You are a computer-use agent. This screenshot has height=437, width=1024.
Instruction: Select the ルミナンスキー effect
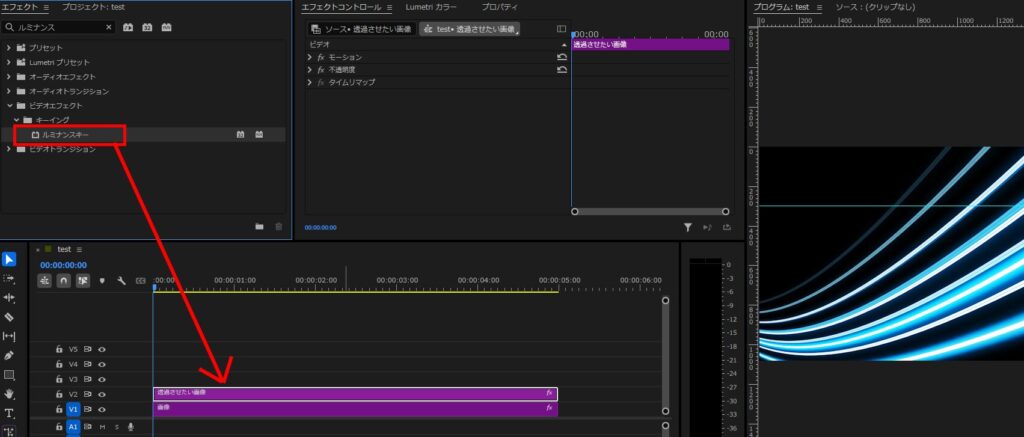tap(65, 134)
